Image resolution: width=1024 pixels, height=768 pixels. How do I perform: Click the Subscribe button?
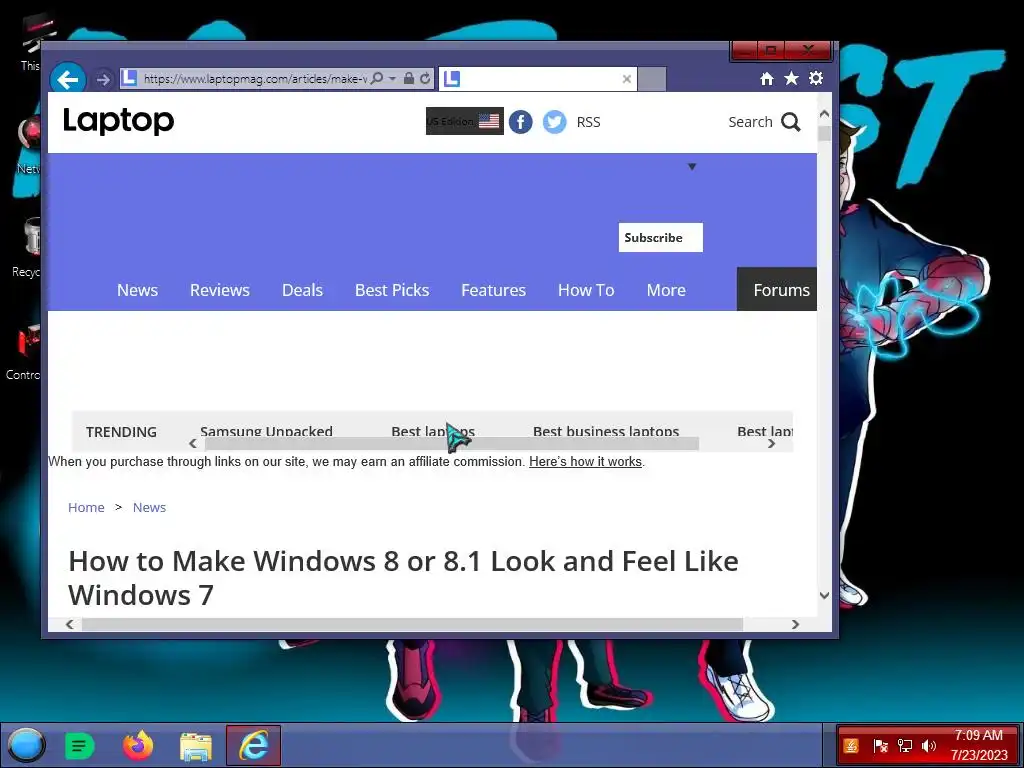coord(660,237)
